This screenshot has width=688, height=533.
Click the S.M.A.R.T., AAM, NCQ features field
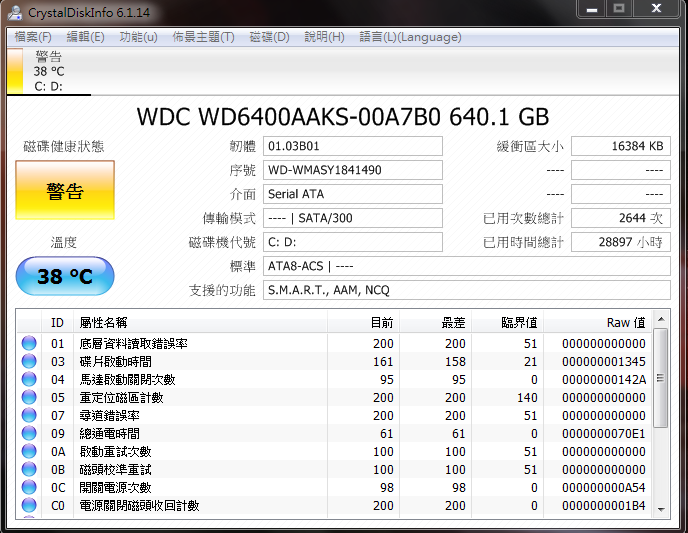467,290
